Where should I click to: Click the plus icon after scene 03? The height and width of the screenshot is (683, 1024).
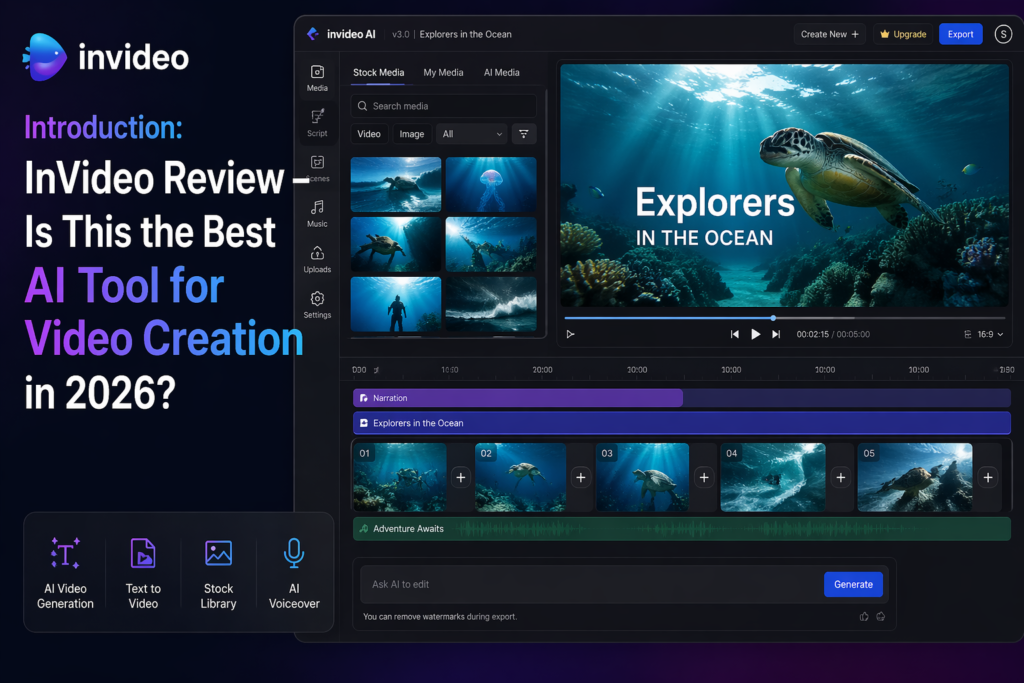pos(704,477)
